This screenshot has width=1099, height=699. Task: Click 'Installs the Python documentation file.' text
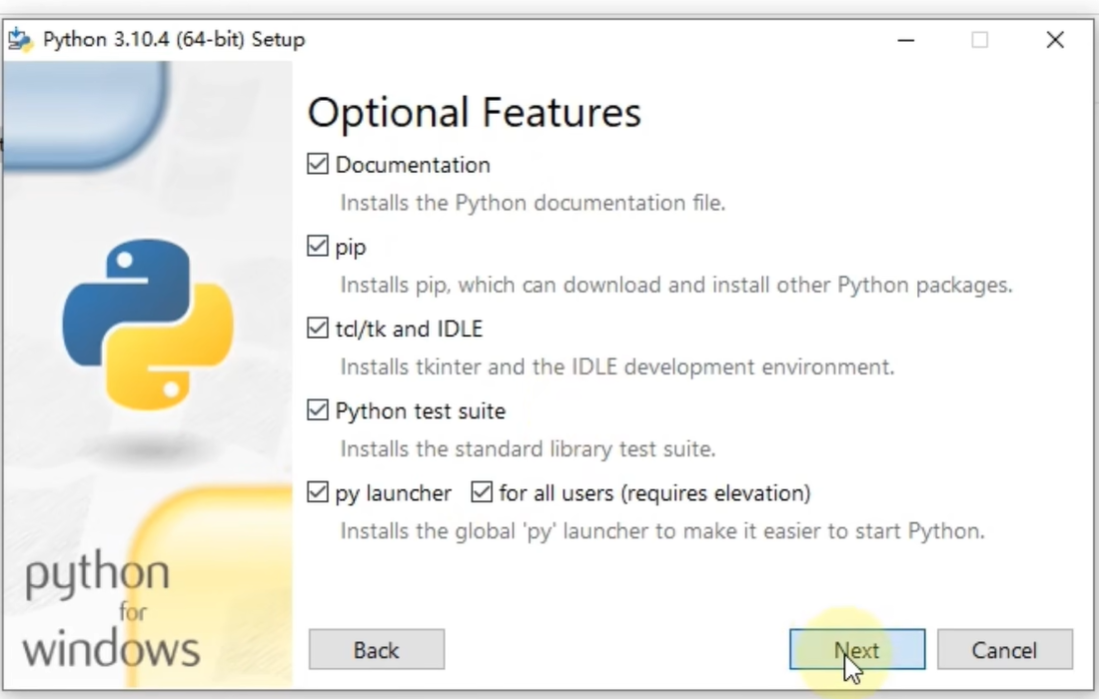click(x=533, y=203)
